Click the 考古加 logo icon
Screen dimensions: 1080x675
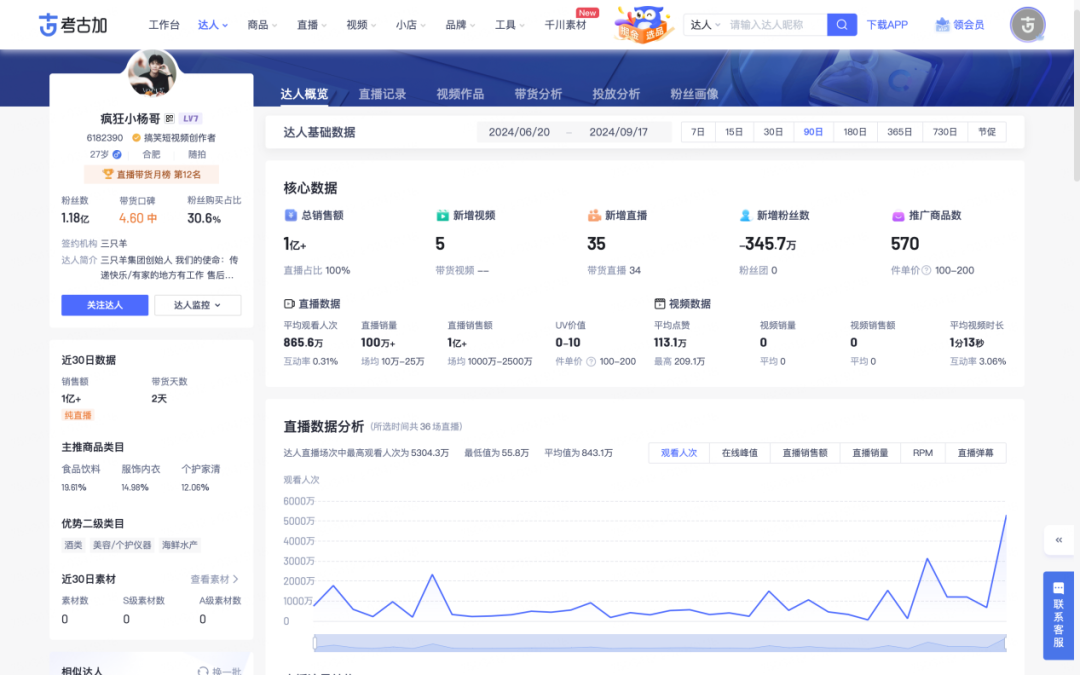[x=48, y=24]
